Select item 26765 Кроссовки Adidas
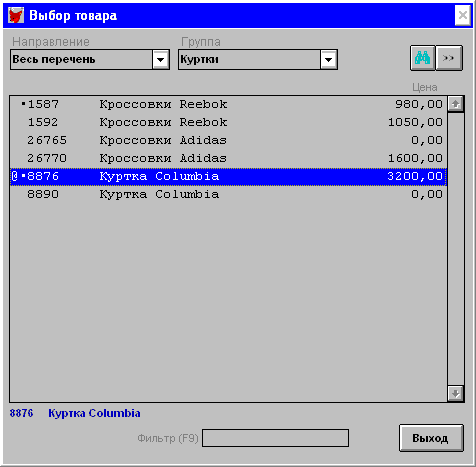Screen dimensions: 476x467 pyautogui.click(x=228, y=140)
